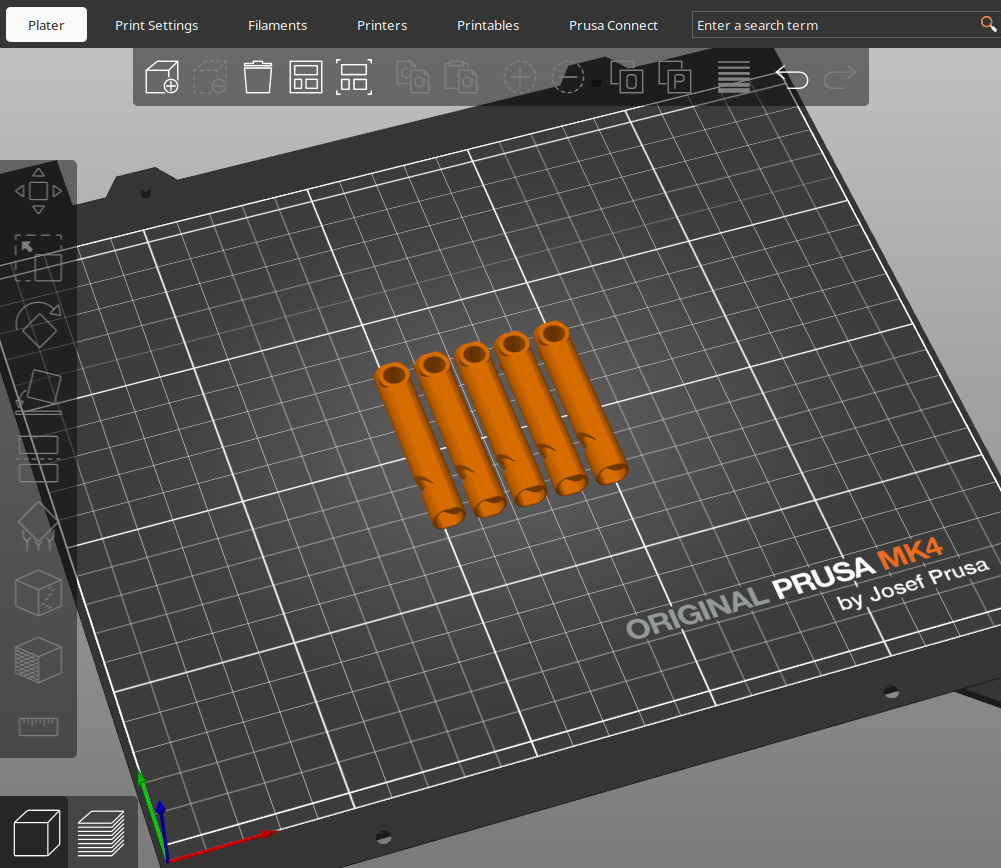Select the Scale tool

click(x=38, y=258)
